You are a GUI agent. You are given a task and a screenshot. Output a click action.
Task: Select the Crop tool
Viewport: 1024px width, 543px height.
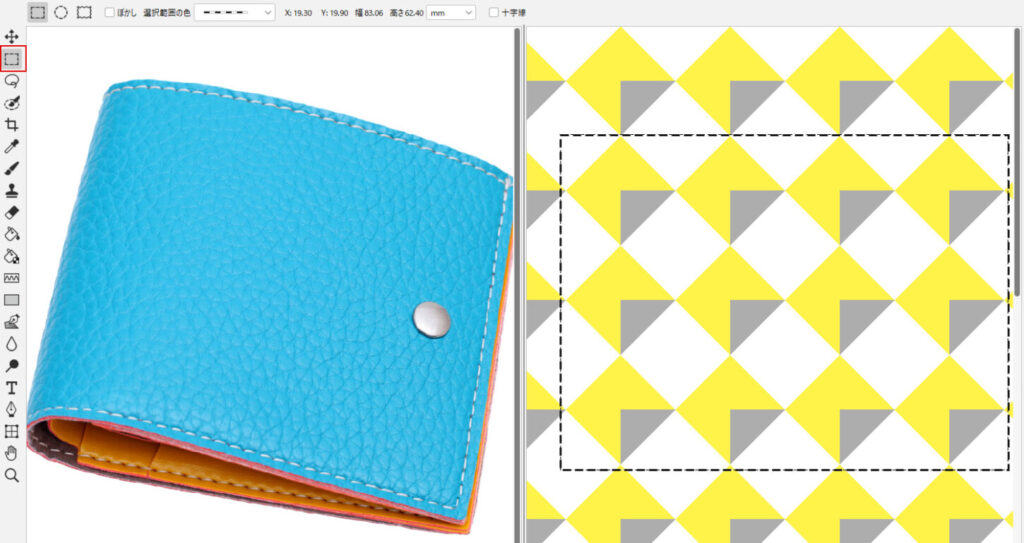[x=12, y=125]
